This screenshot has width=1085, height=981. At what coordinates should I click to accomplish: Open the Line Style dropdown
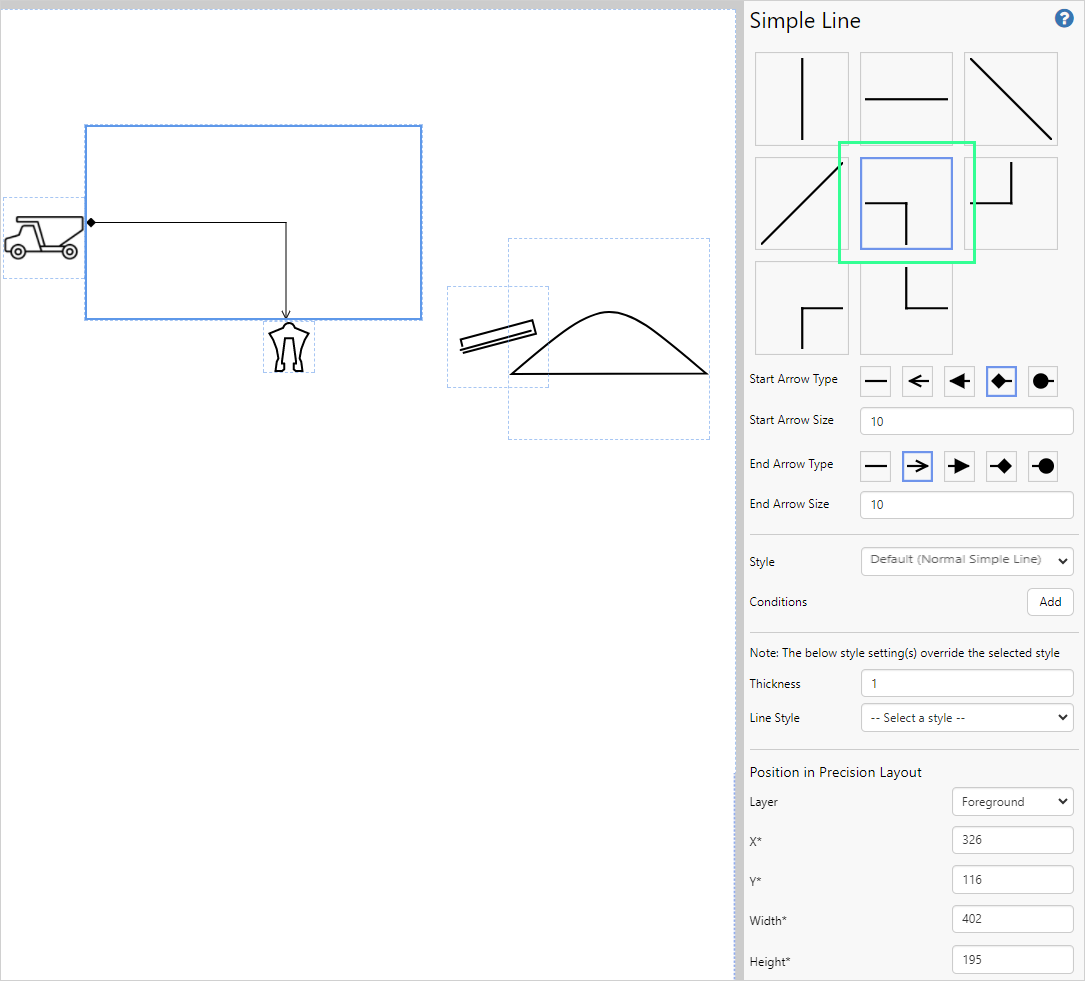(966, 717)
